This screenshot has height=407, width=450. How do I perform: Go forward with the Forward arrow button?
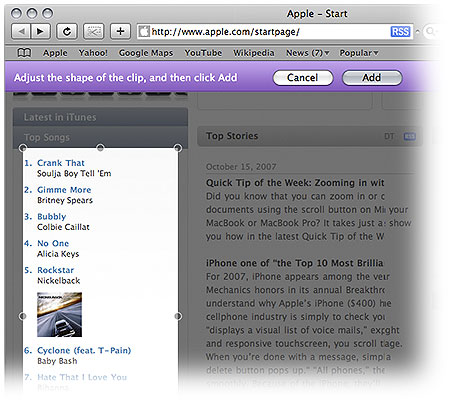tap(40, 32)
